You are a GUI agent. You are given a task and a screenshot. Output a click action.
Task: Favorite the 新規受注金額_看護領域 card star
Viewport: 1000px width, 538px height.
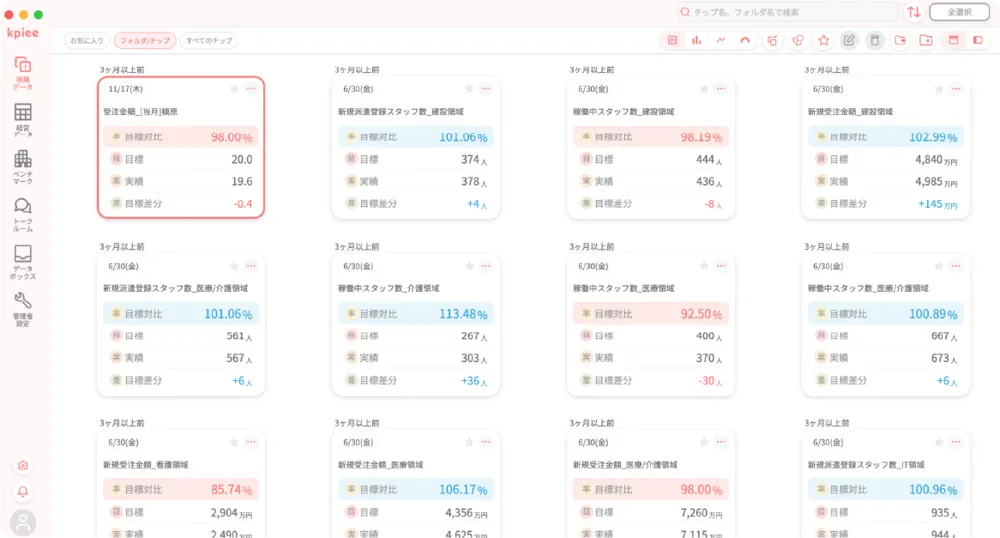(234, 442)
